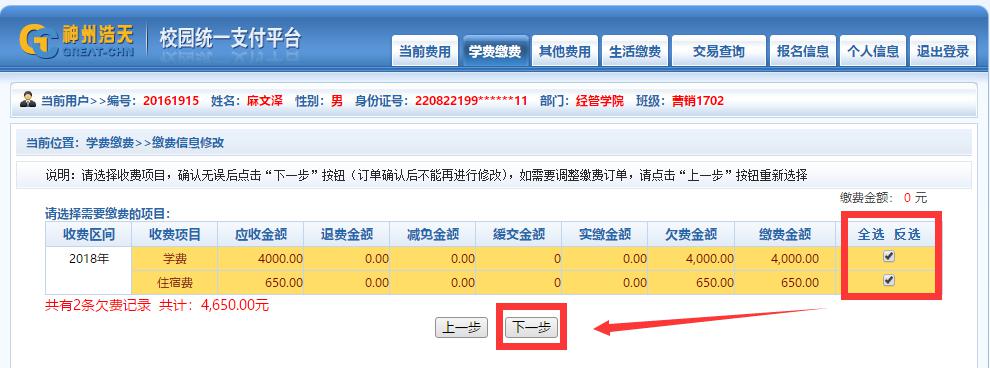
Task: Click the 缴费金额 column header
Action: pos(784,234)
